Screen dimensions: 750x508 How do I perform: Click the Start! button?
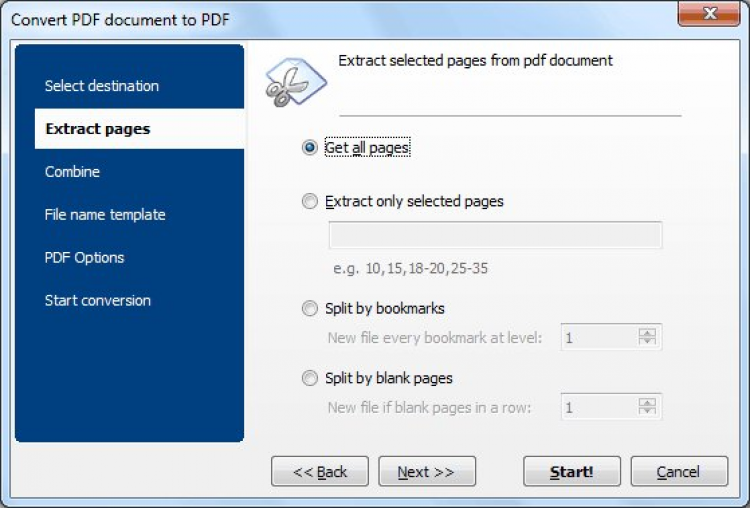[572, 472]
